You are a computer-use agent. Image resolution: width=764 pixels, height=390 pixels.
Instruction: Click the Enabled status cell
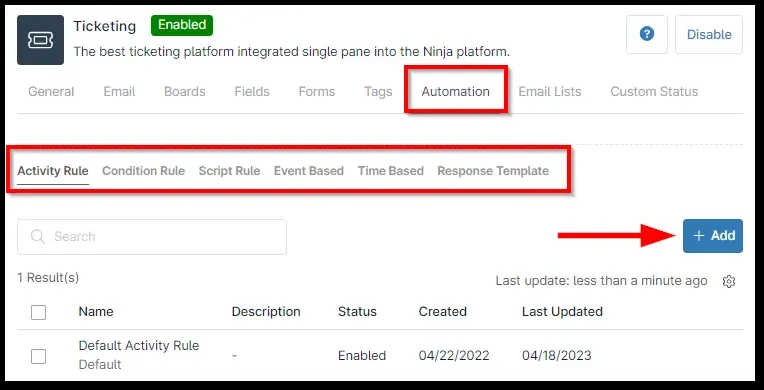click(362, 356)
